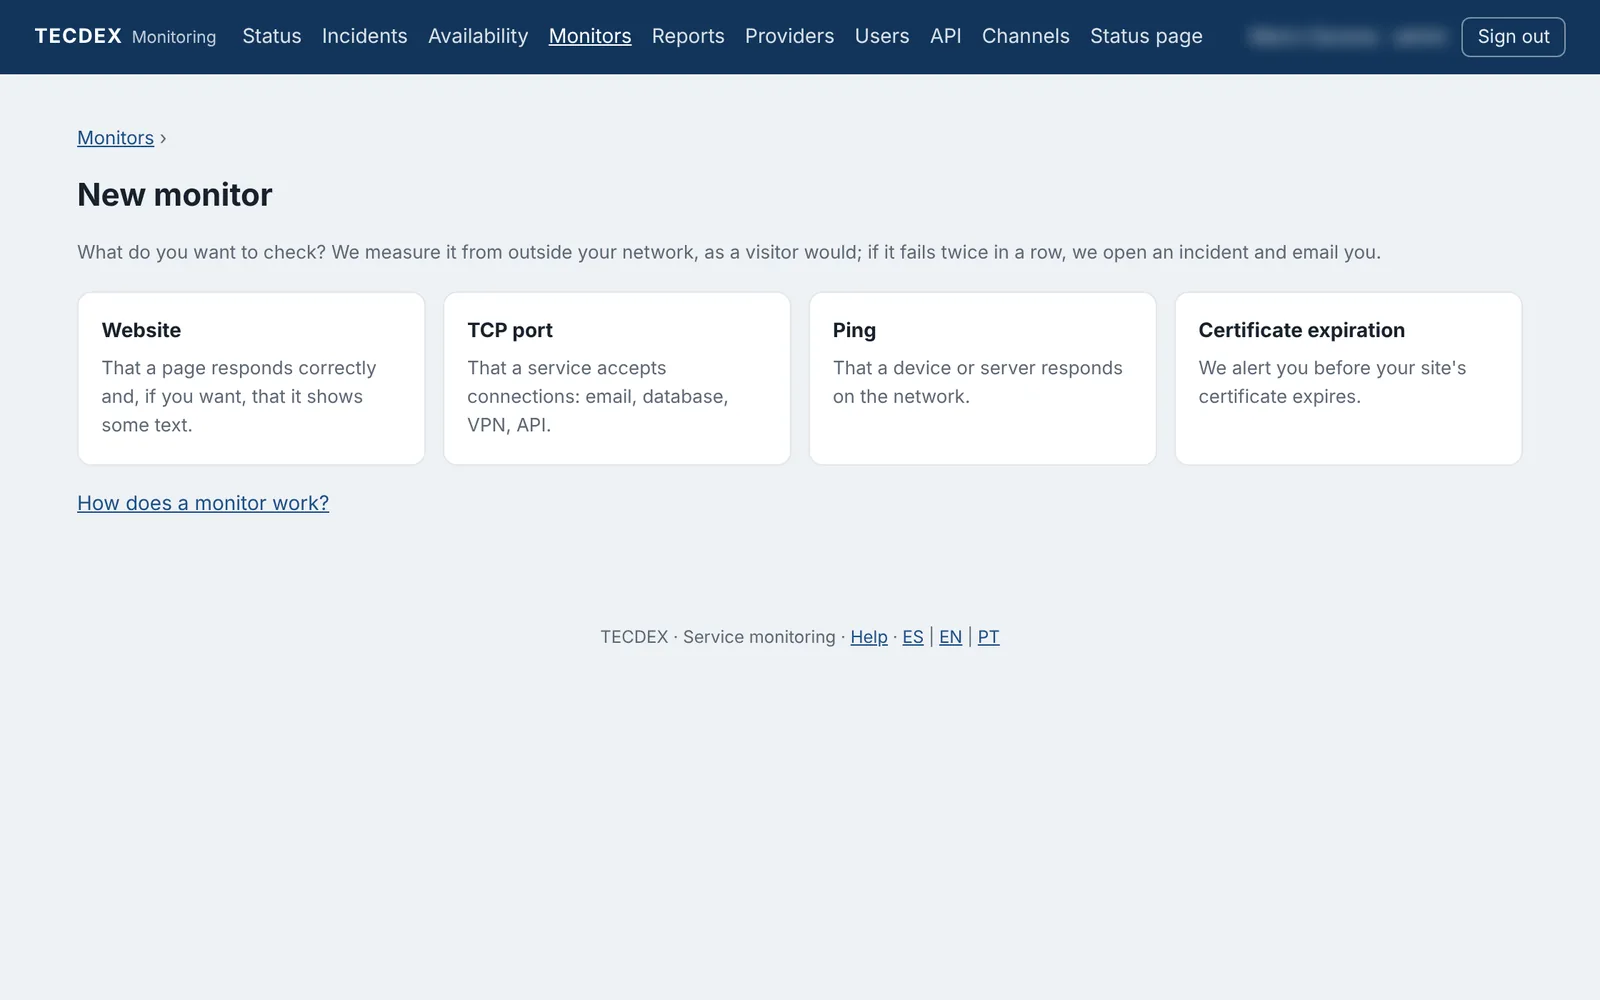Go to Providers in the navbar
Image resolution: width=1600 pixels, height=1000 pixels.
click(x=789, y=36)
